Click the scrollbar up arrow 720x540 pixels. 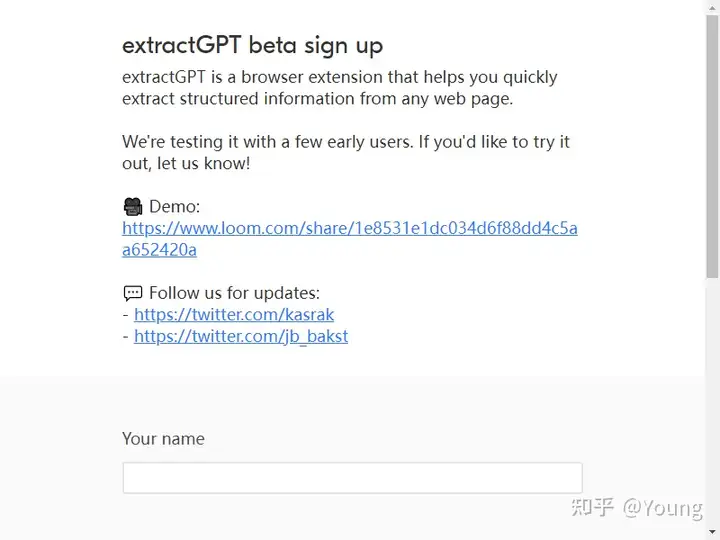click(x=712, y=6)
